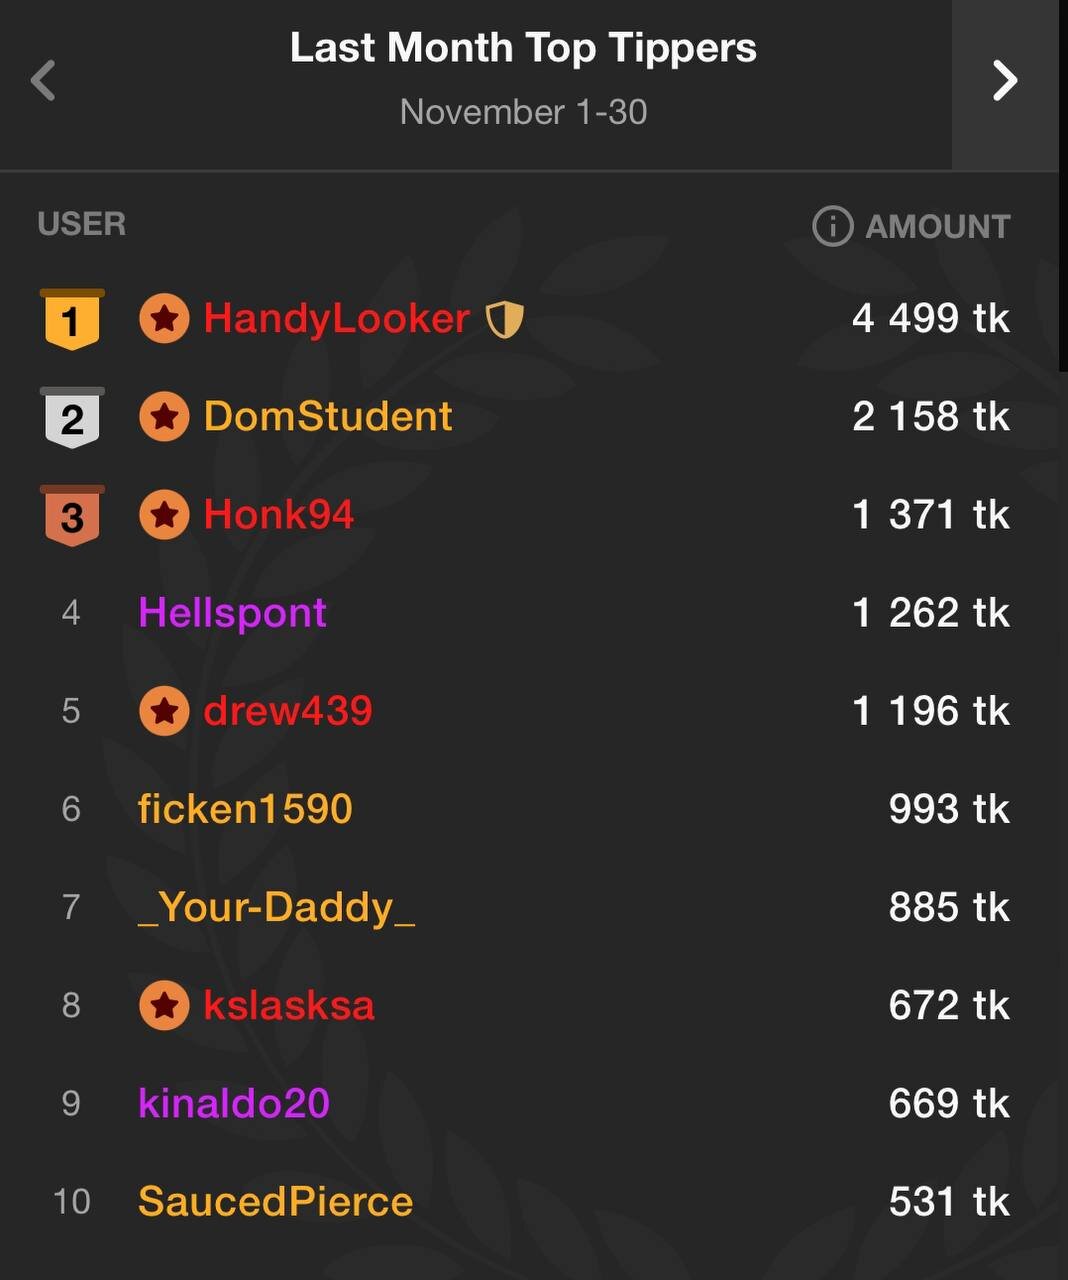The height and width of the screenshot is (1280, 1068).
Task: Open HandyLooker's profile
Action: (x=336, y=319)
